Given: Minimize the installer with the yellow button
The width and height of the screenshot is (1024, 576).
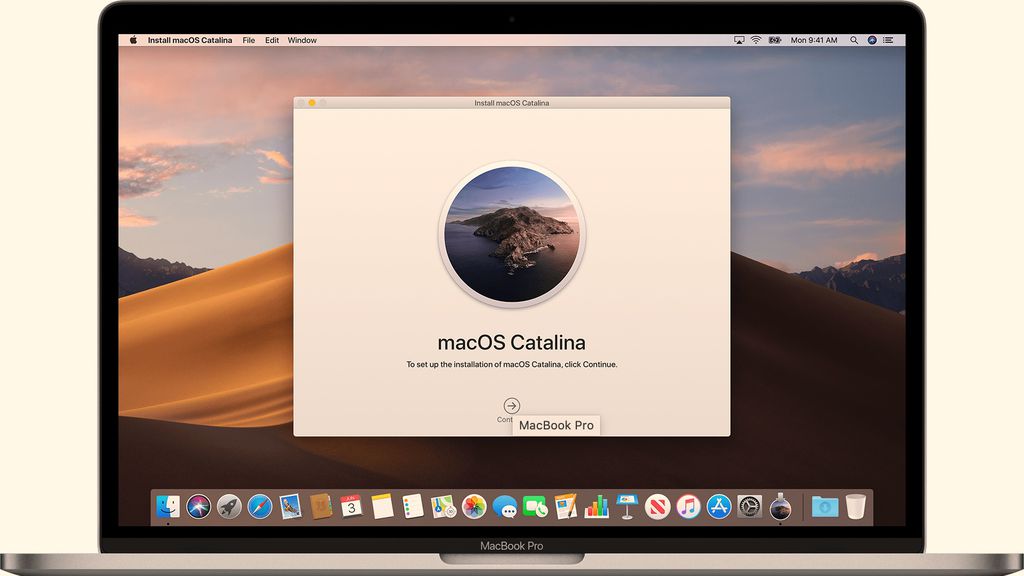Looking at the screenshot, I should (x=312, y=103).
